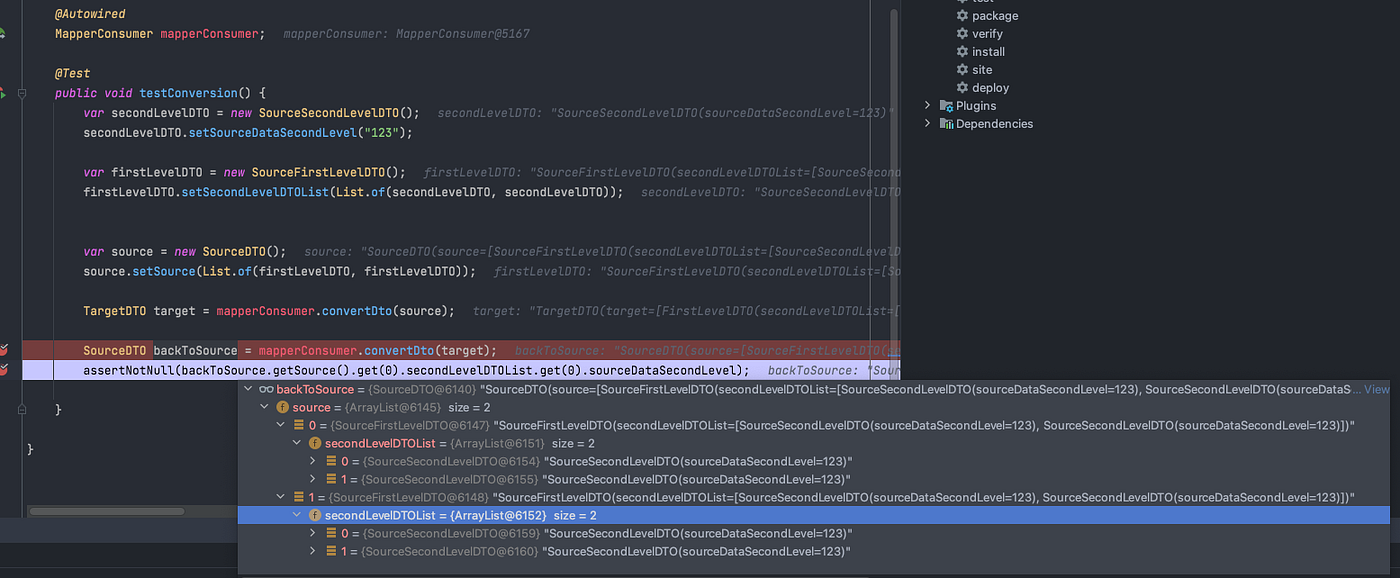Toggle the breakpoint on the assertNotNull line
This screenshot has height=578, width=1400.
[4, 370]
